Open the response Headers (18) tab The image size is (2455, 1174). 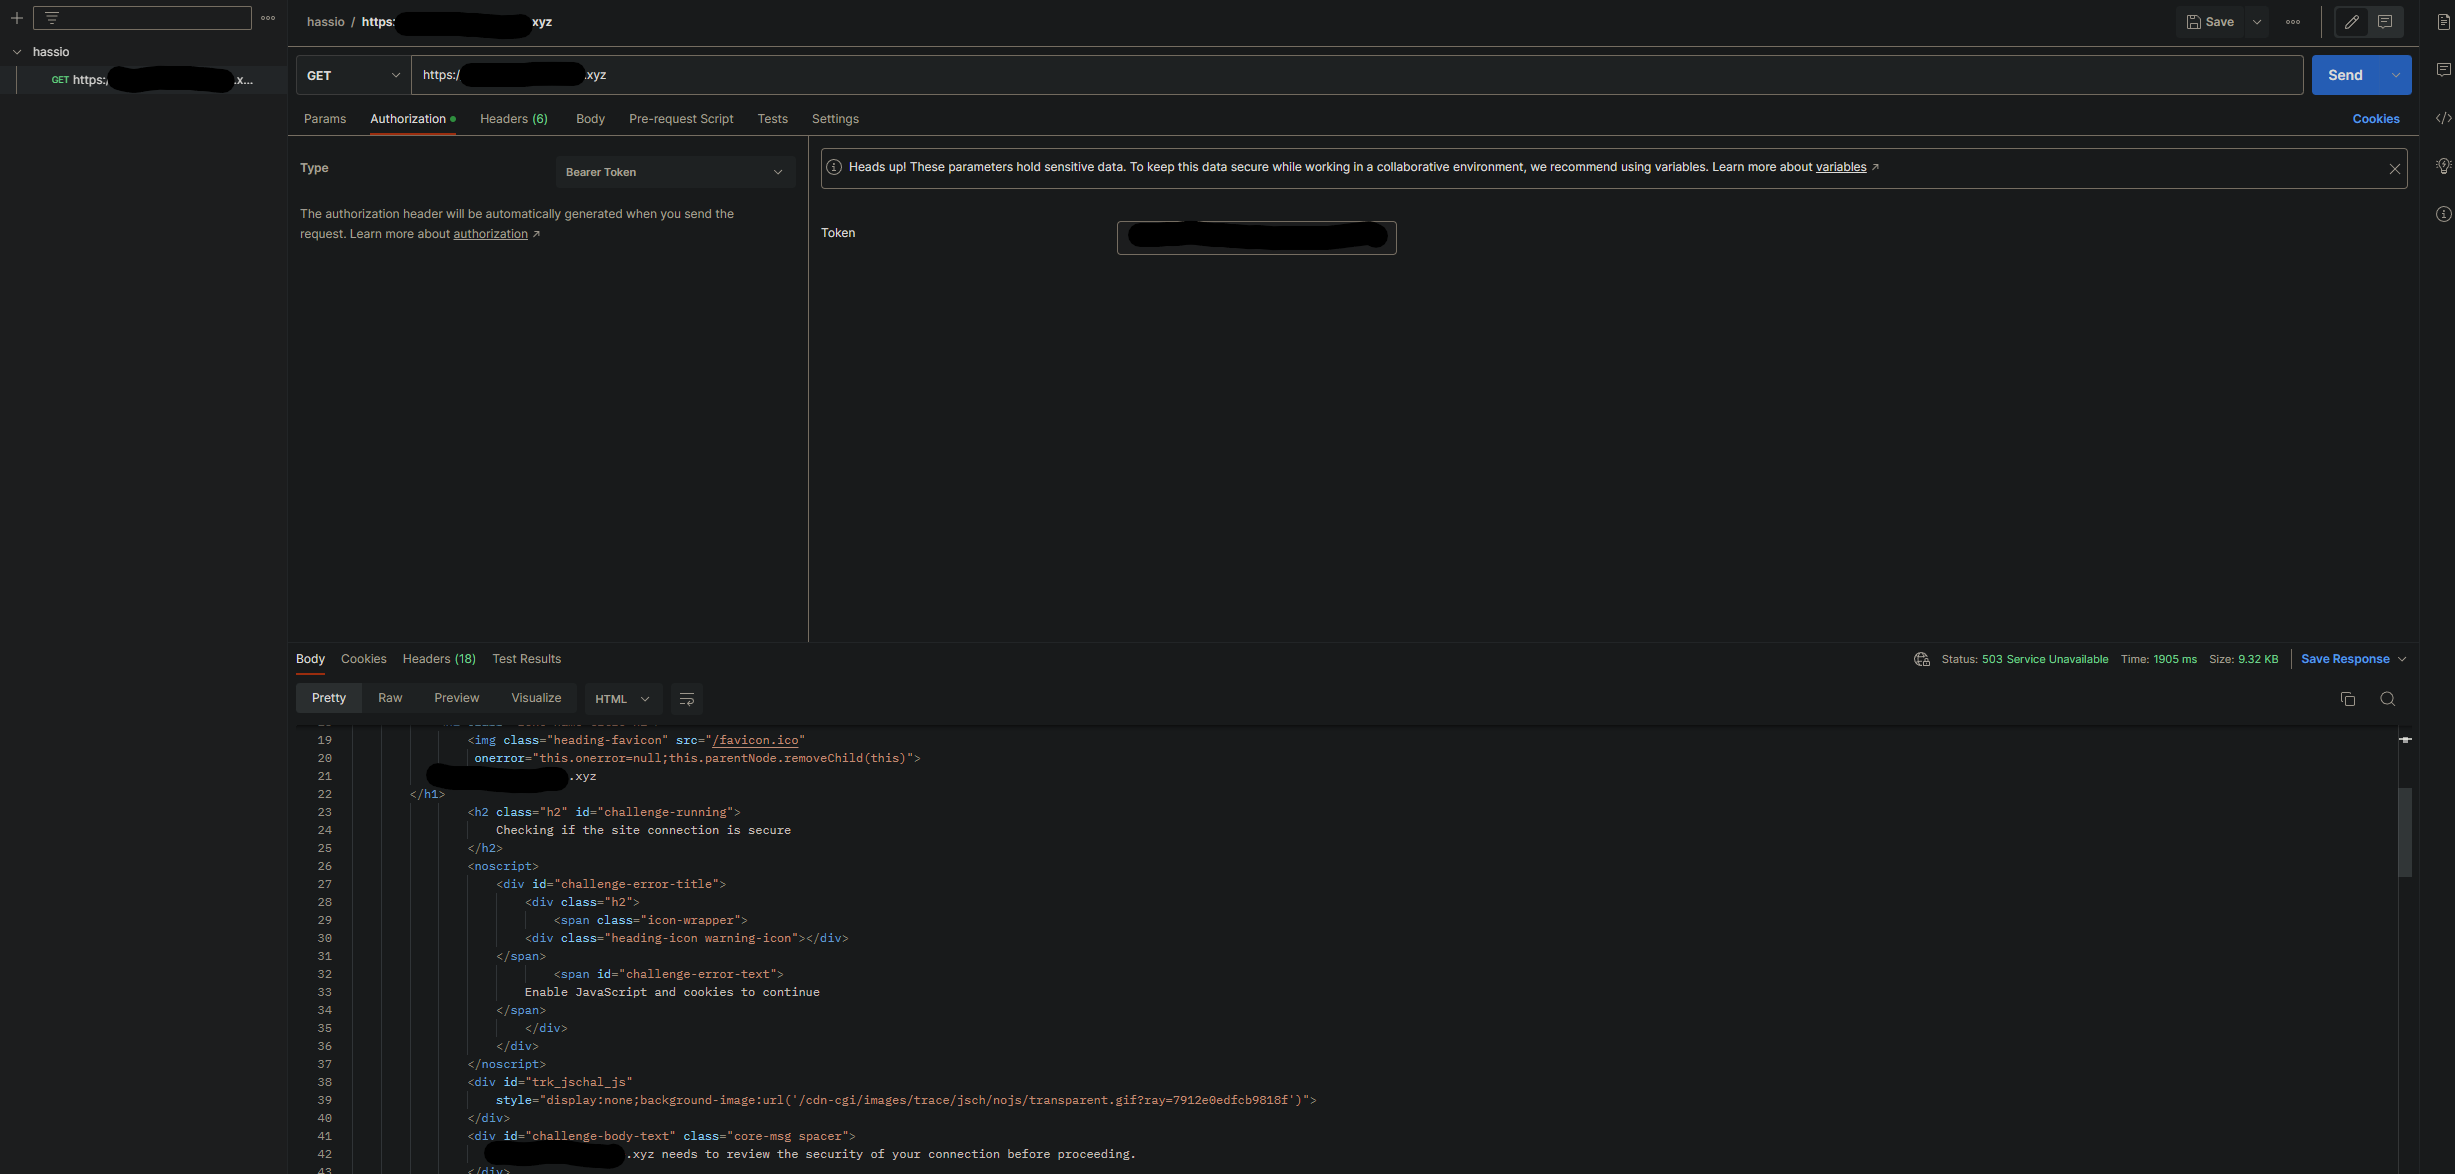(438, 659)
